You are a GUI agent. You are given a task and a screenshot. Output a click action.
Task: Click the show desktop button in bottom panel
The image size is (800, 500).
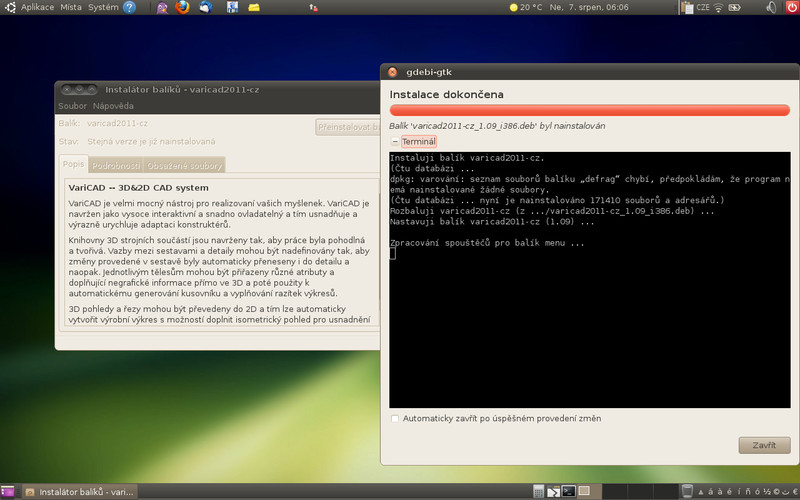pos(7,492)
